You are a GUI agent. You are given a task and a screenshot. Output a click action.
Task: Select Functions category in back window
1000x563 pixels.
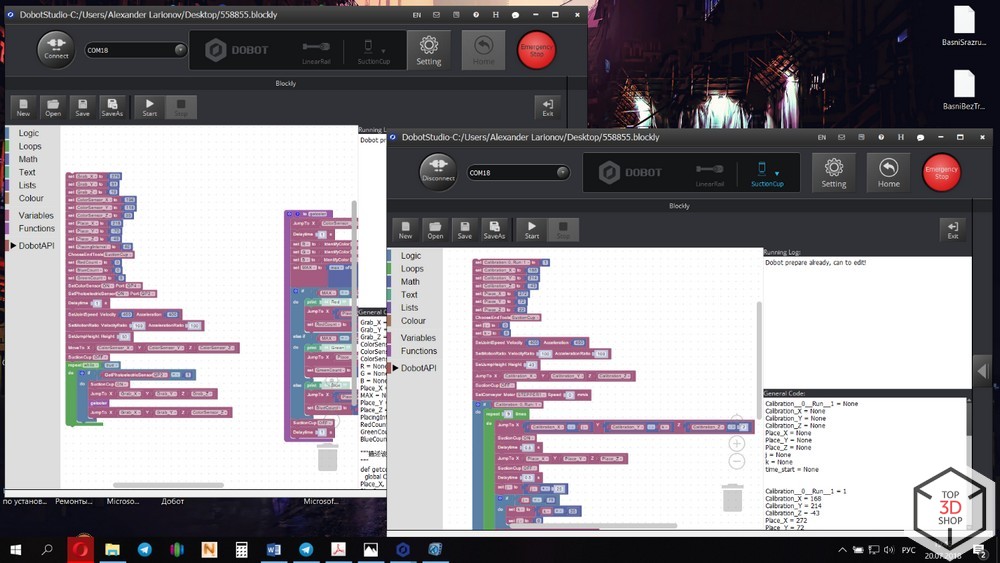[37, 228]
